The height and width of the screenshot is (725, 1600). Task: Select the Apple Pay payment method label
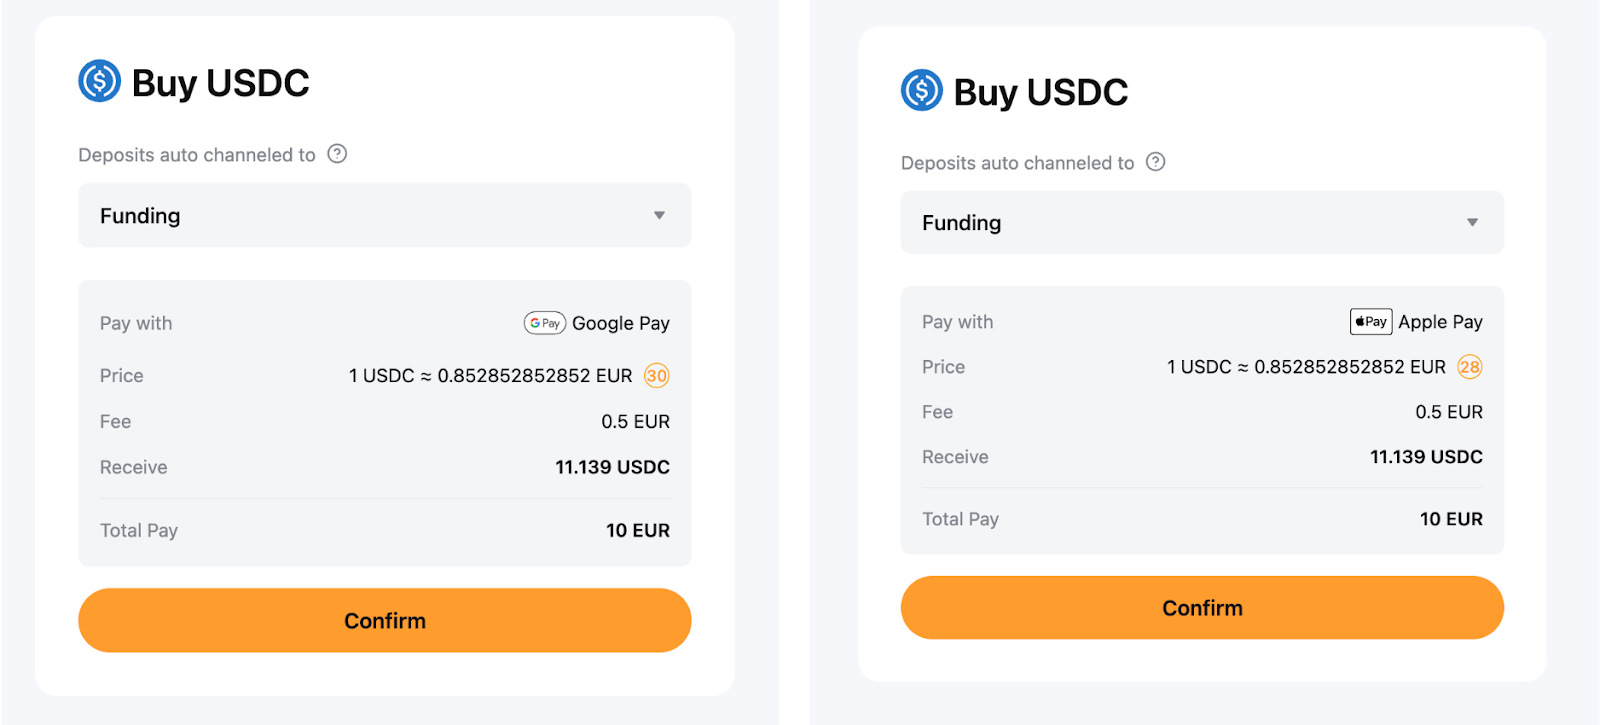point(1440,321)
